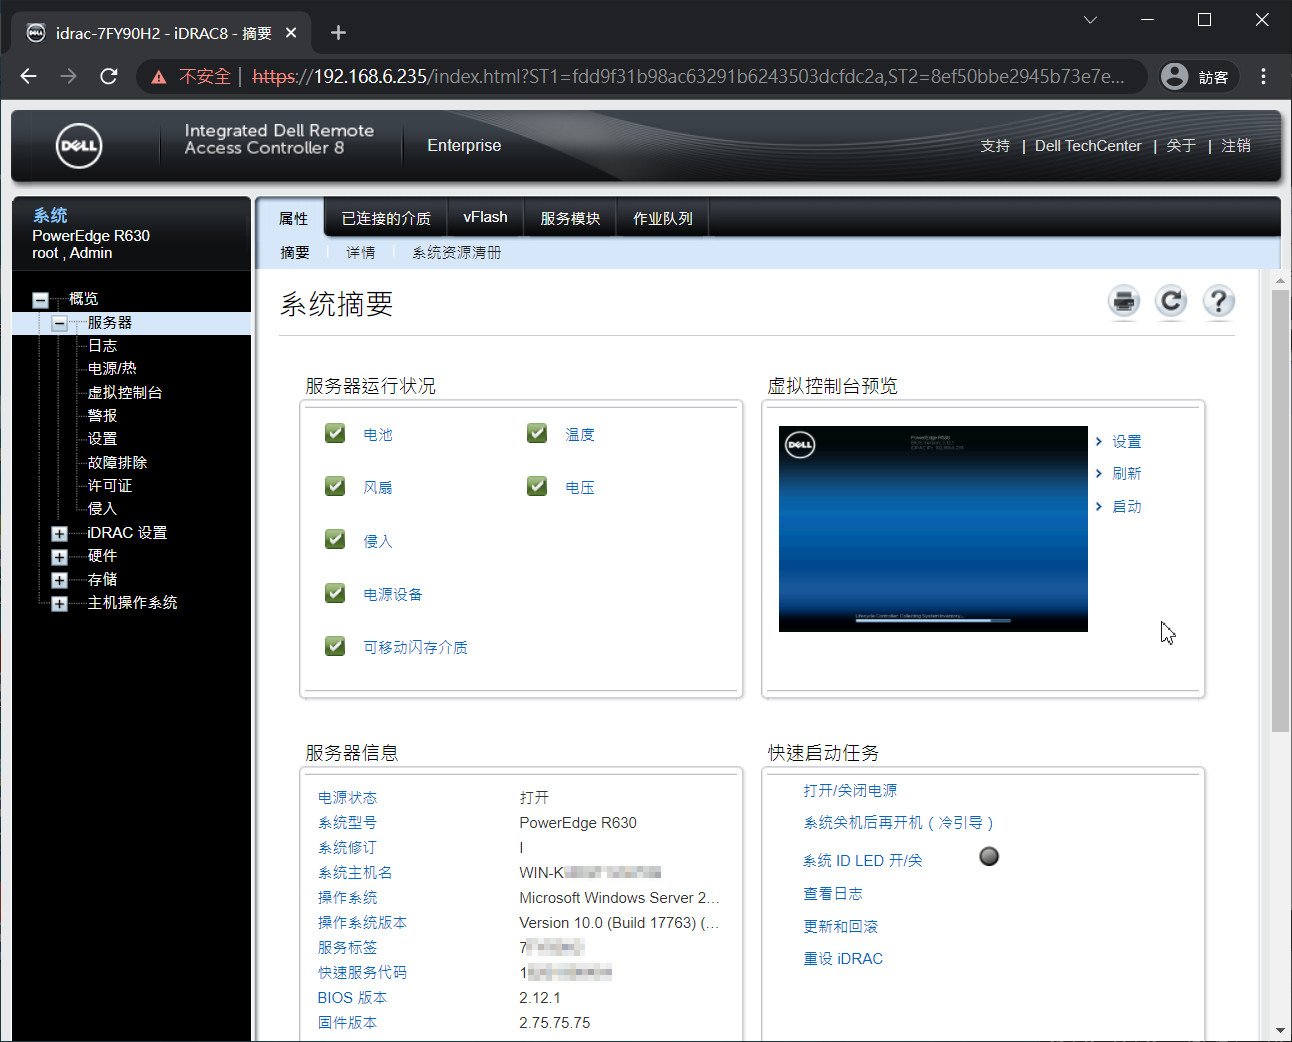
Task: Click the virtual console preview thumbnail
Action: (933, 529)
